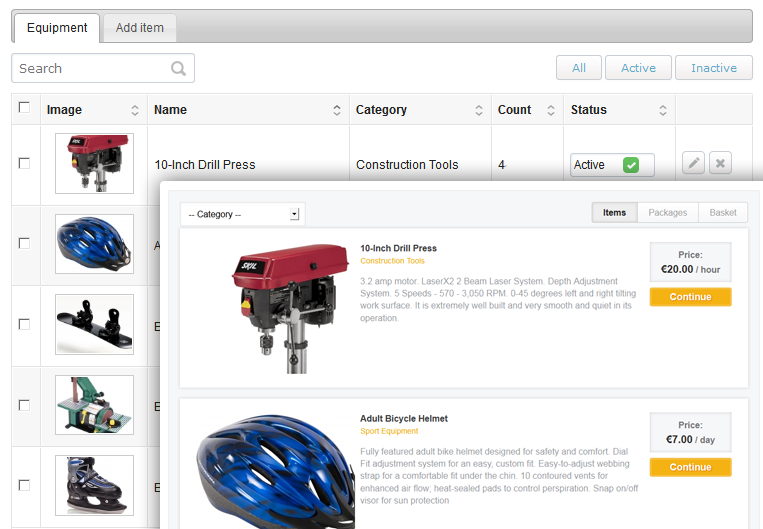Open snowboard thumbnail in table
This screenshot has width=763, height=529.
click(x=94, y=324)
